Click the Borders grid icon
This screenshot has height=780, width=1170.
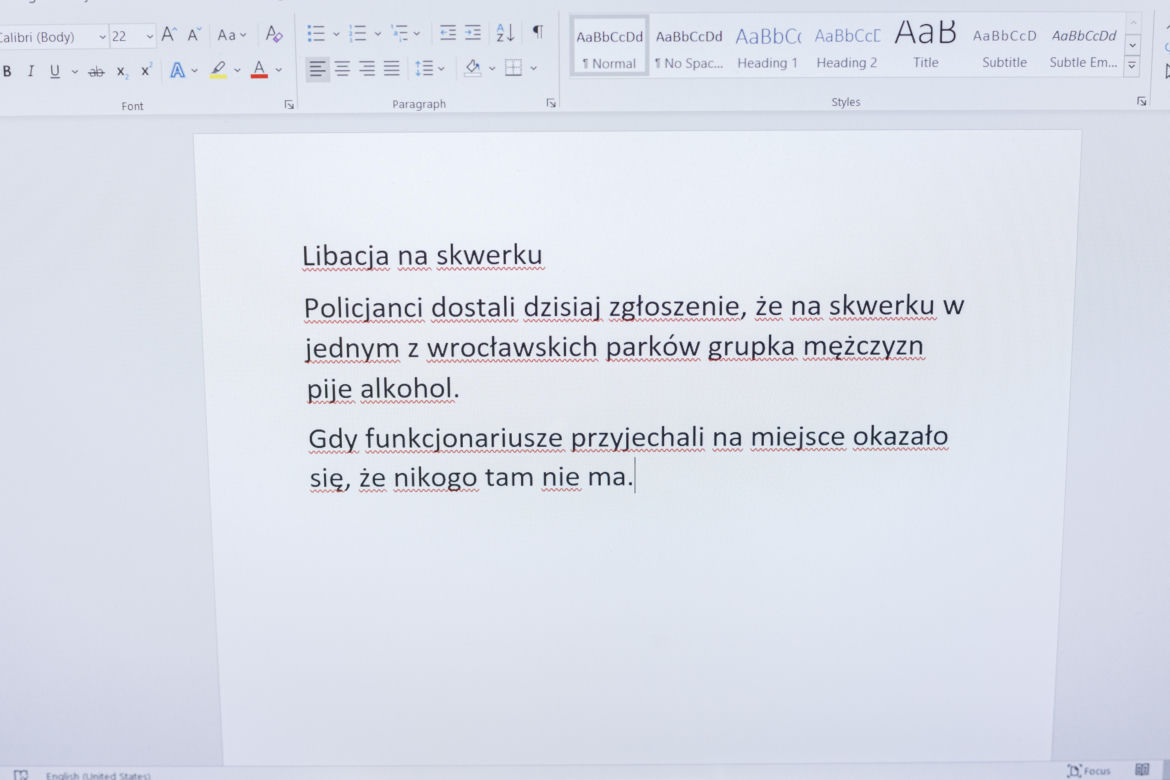coord(513,67)
